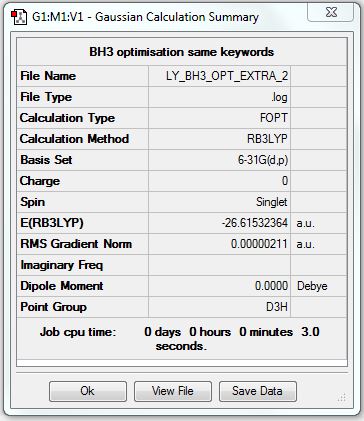Open the log with View File
This screenshot has width=364, height=421.
pos(173,391)
